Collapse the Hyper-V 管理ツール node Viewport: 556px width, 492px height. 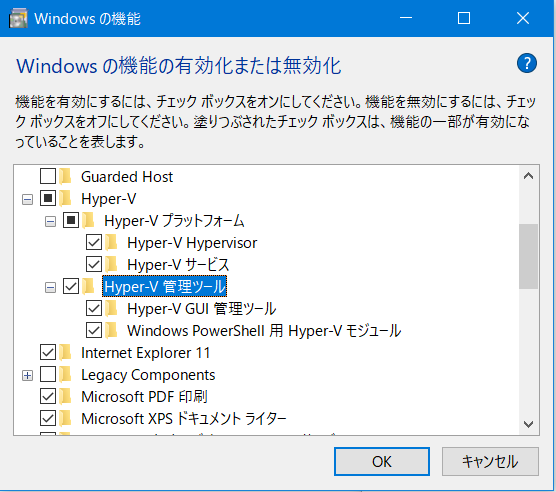50,288
